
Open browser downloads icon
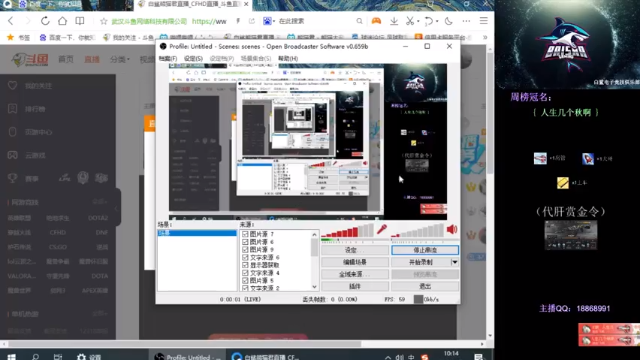click(x=394, y=21)
